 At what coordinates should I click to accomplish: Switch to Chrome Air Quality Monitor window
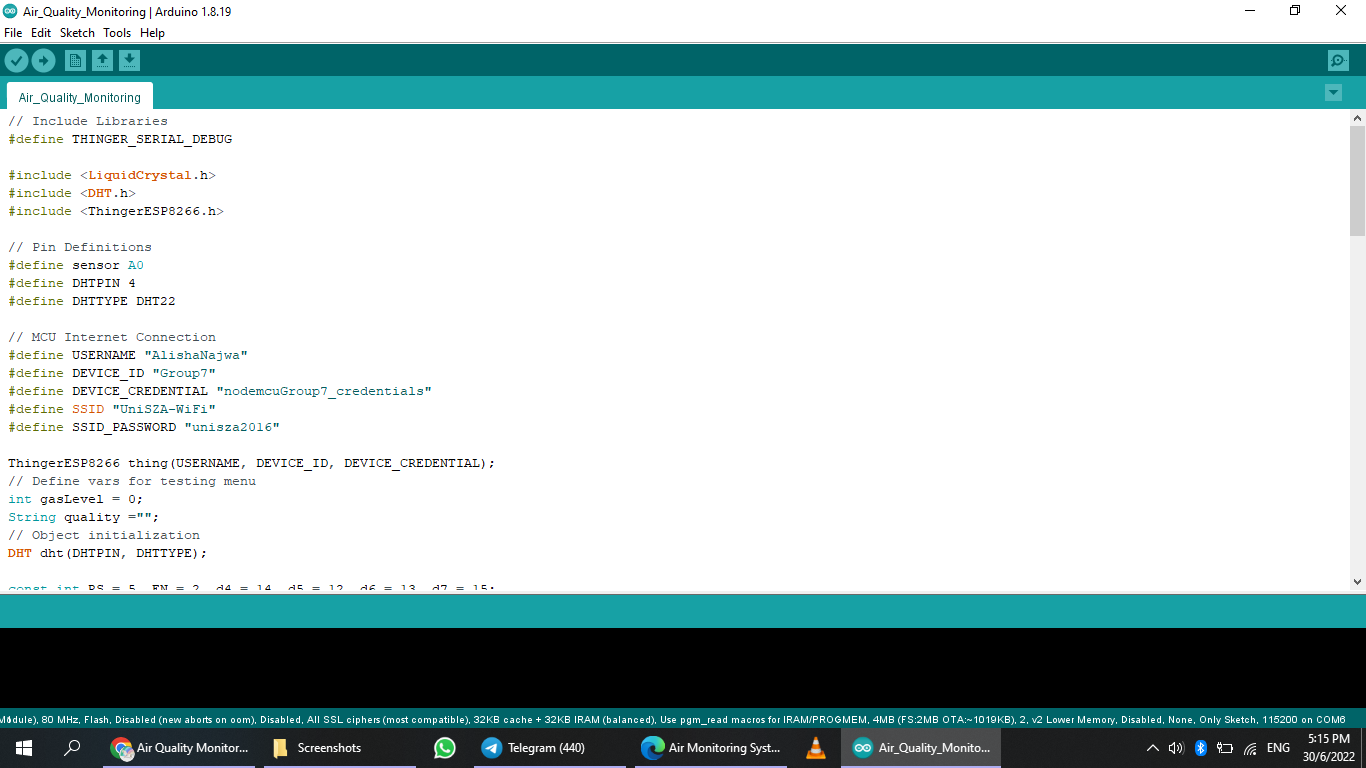180,748
